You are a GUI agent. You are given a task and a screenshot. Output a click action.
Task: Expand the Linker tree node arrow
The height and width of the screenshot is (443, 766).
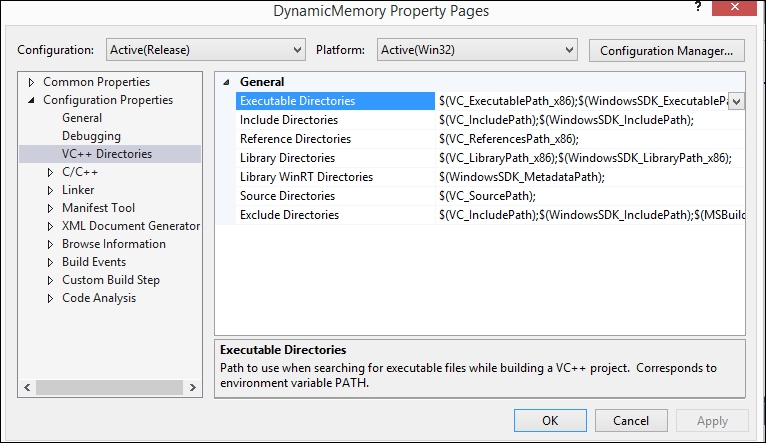coord(50,190)
